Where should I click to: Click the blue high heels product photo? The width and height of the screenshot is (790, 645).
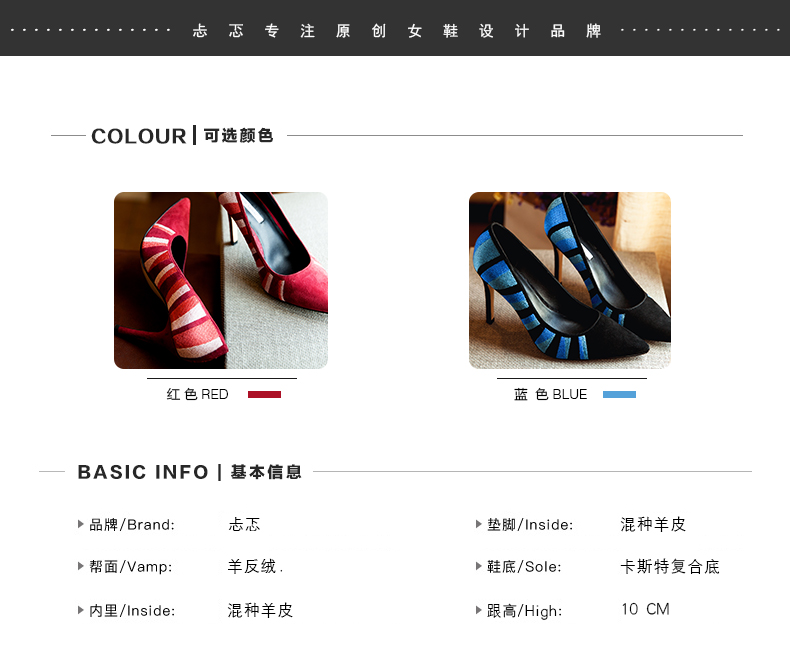click(570, 280)
